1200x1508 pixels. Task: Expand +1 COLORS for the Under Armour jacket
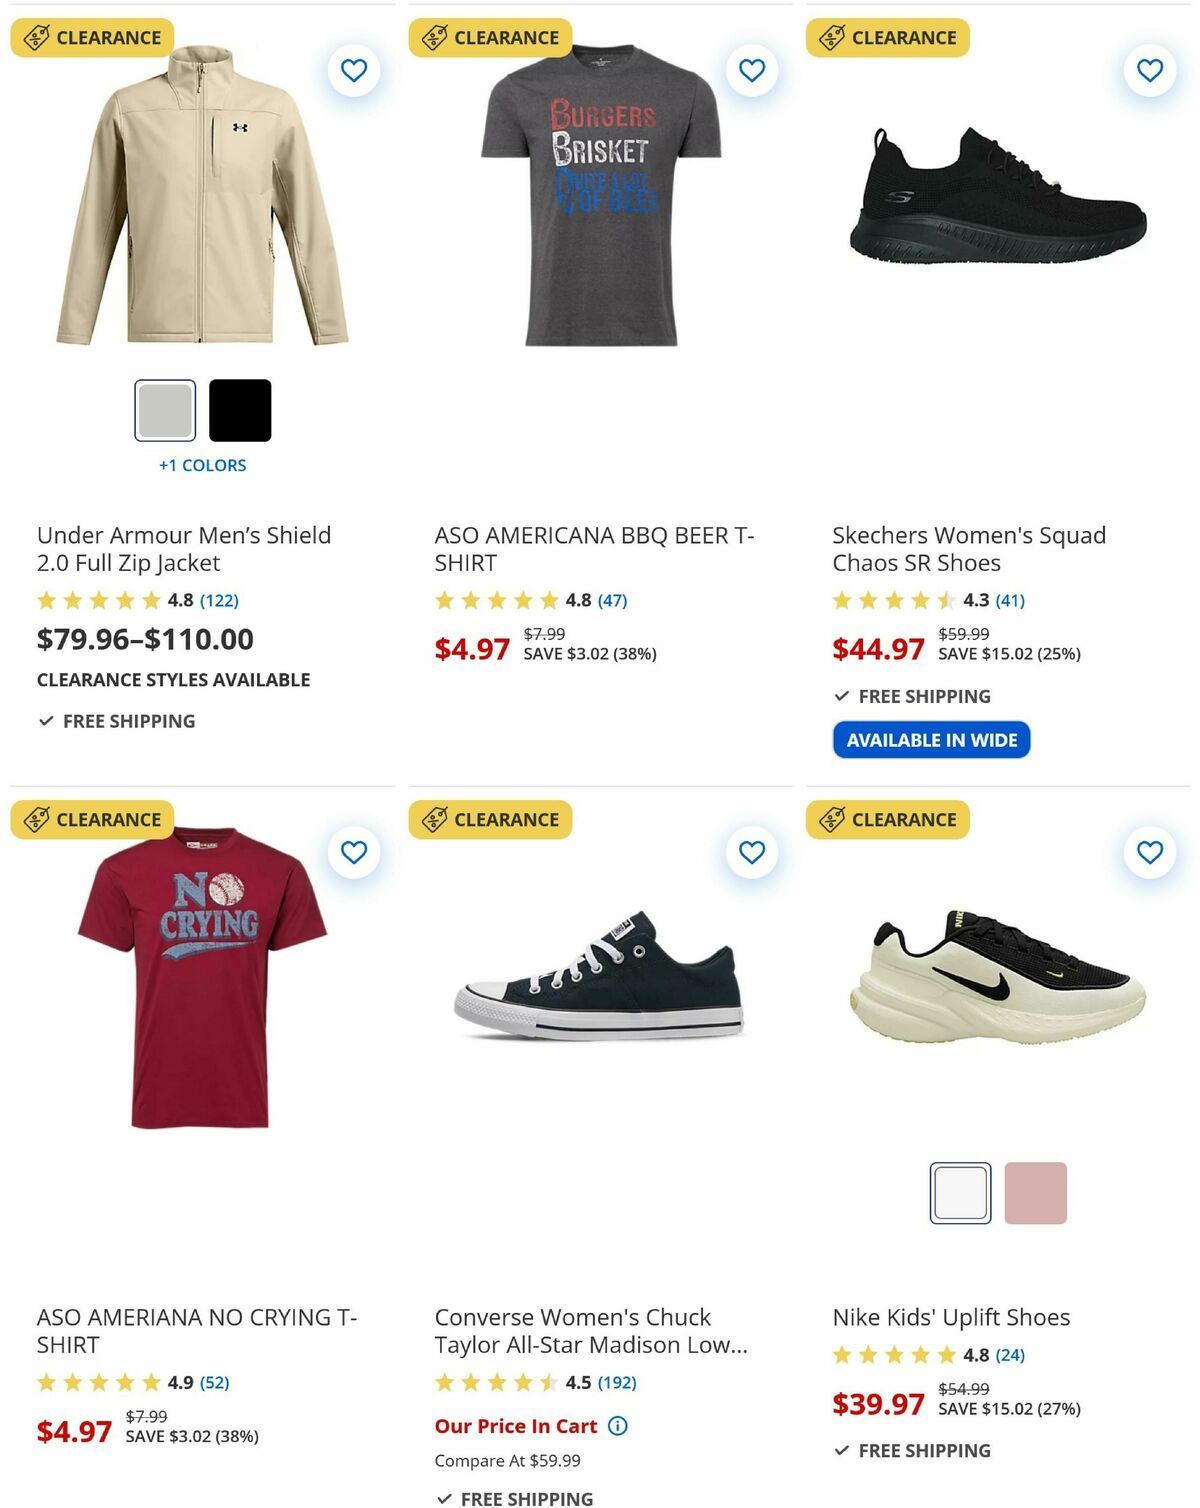click(203, 464)
